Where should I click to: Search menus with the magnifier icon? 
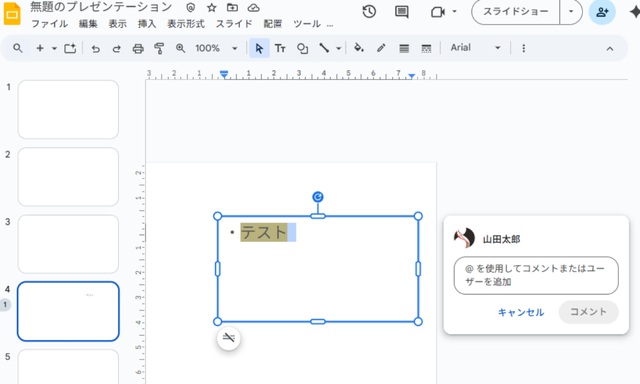18,48
